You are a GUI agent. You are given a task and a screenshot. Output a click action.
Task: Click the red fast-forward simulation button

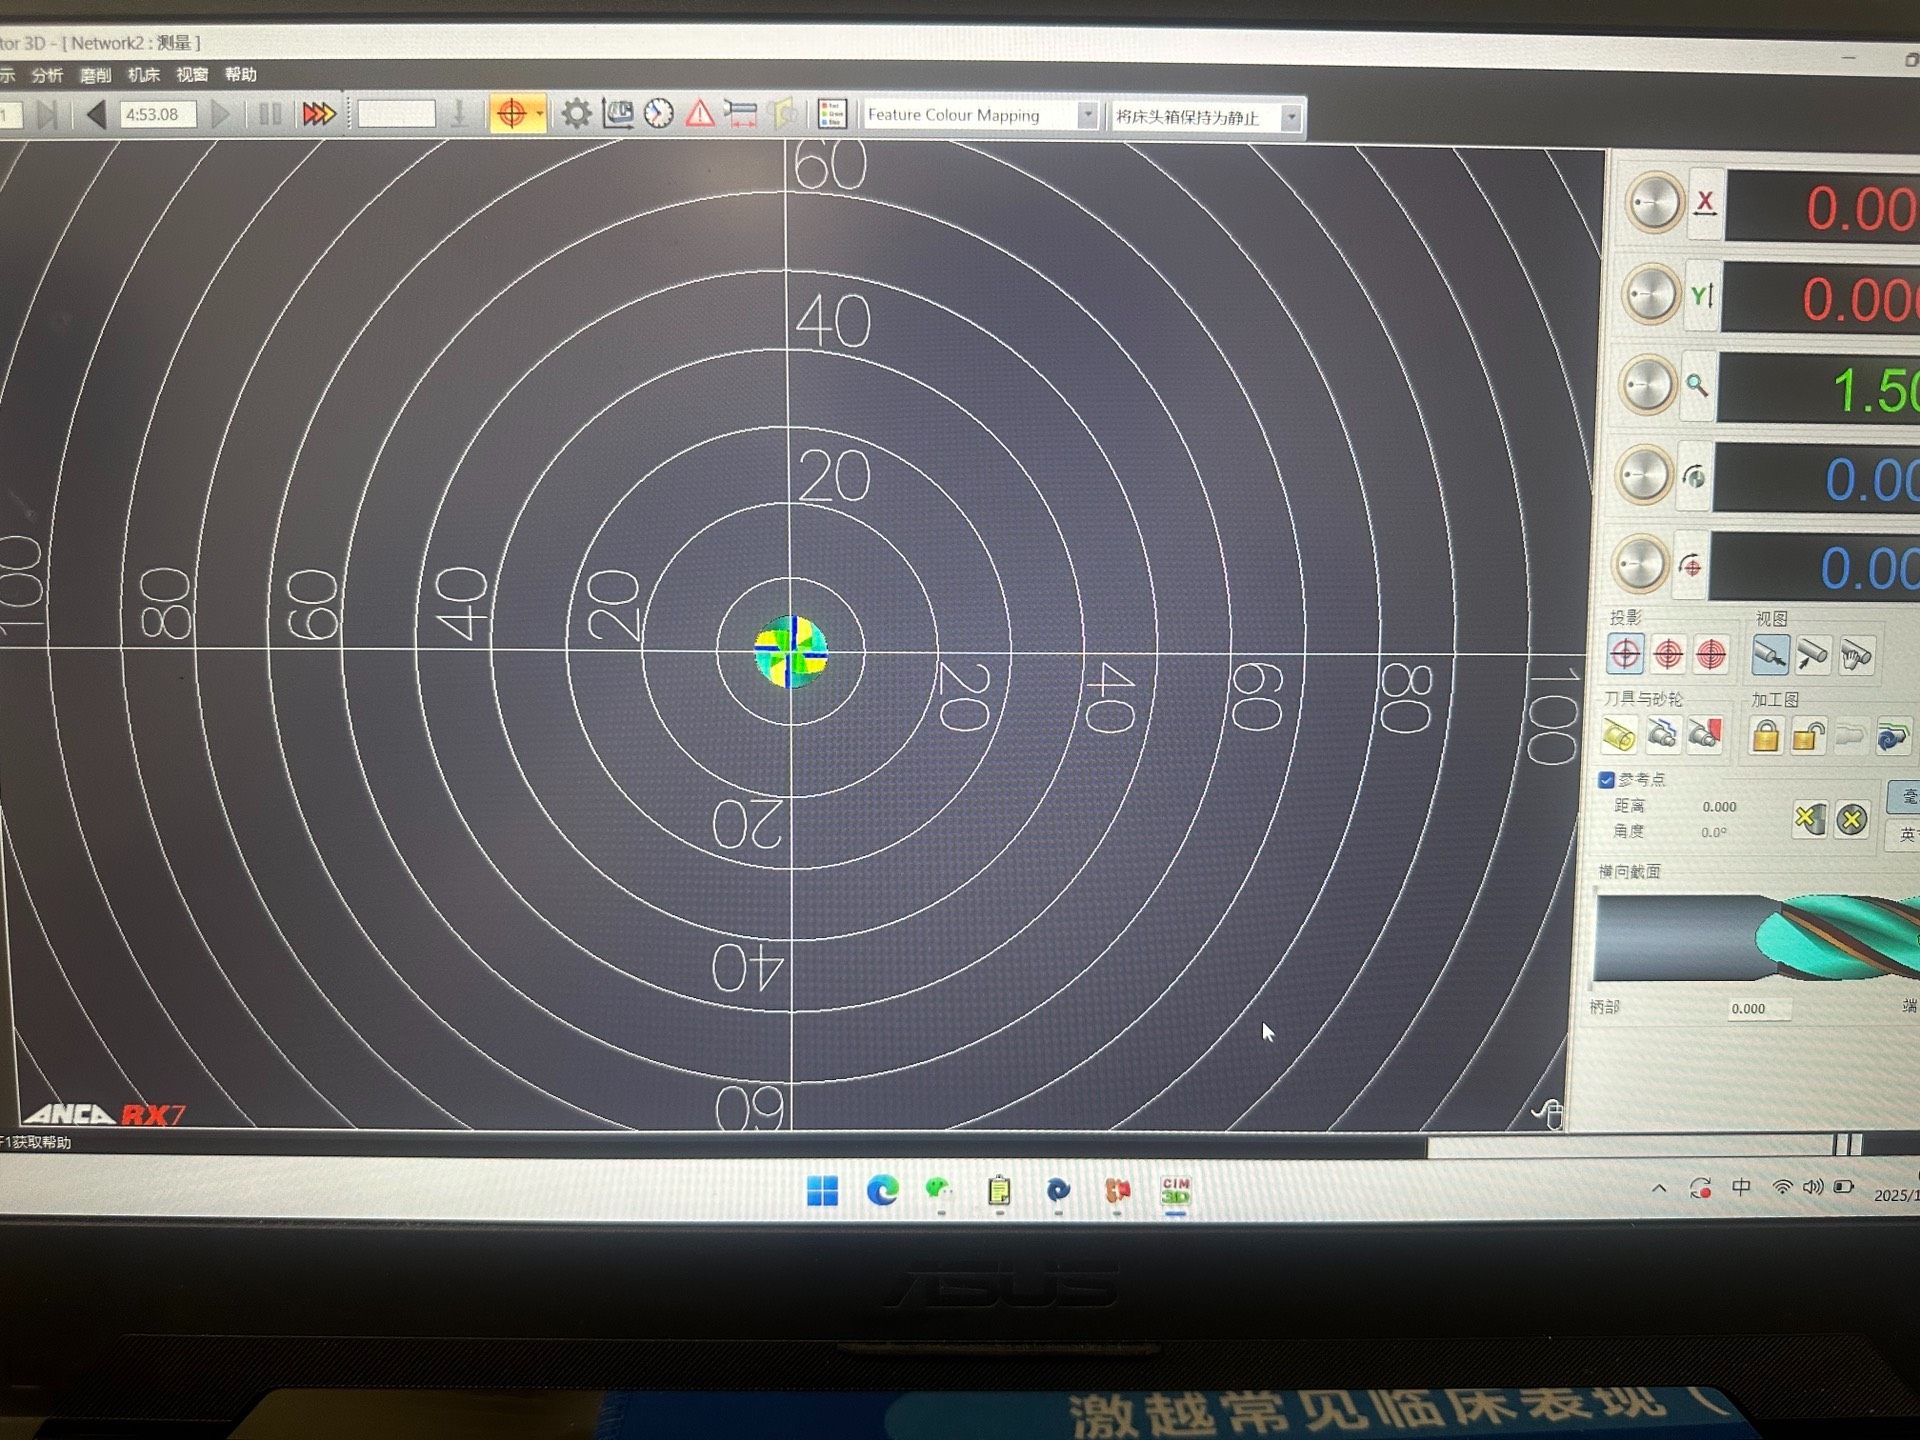click(319, 114)
